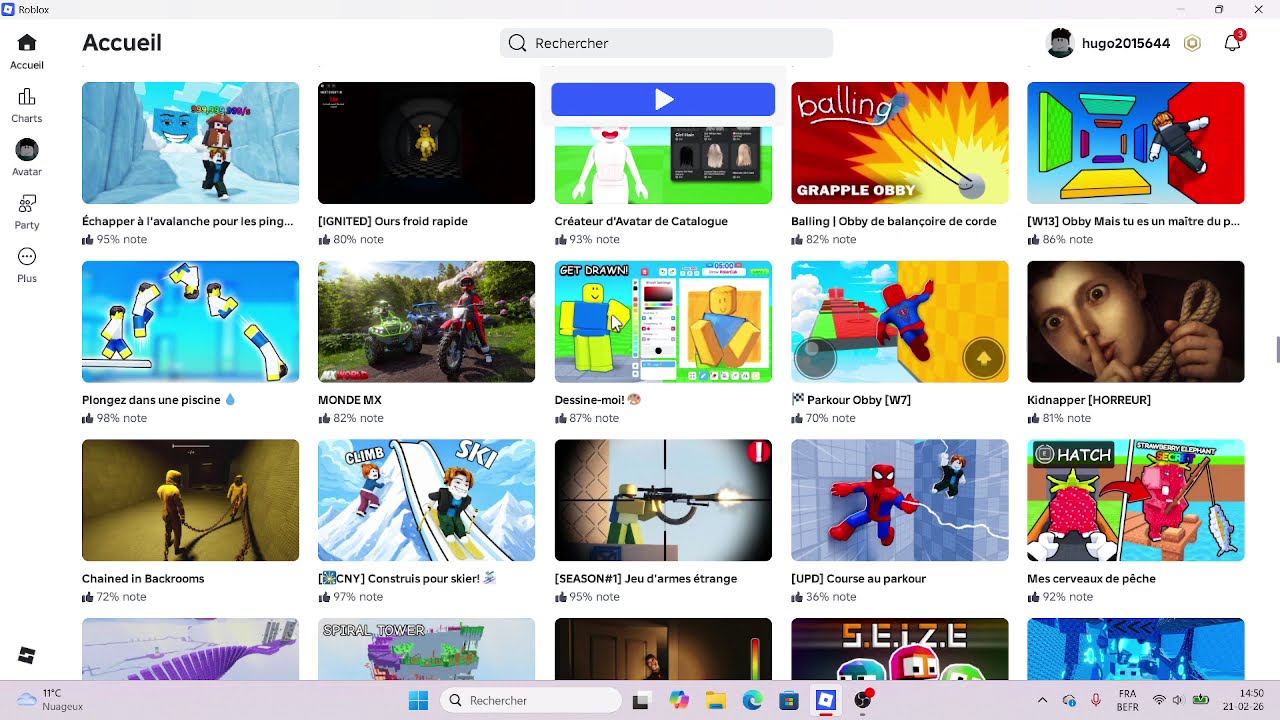Open Task View in the taskbar
The image size is (1280, 720).
coord(642,700)
